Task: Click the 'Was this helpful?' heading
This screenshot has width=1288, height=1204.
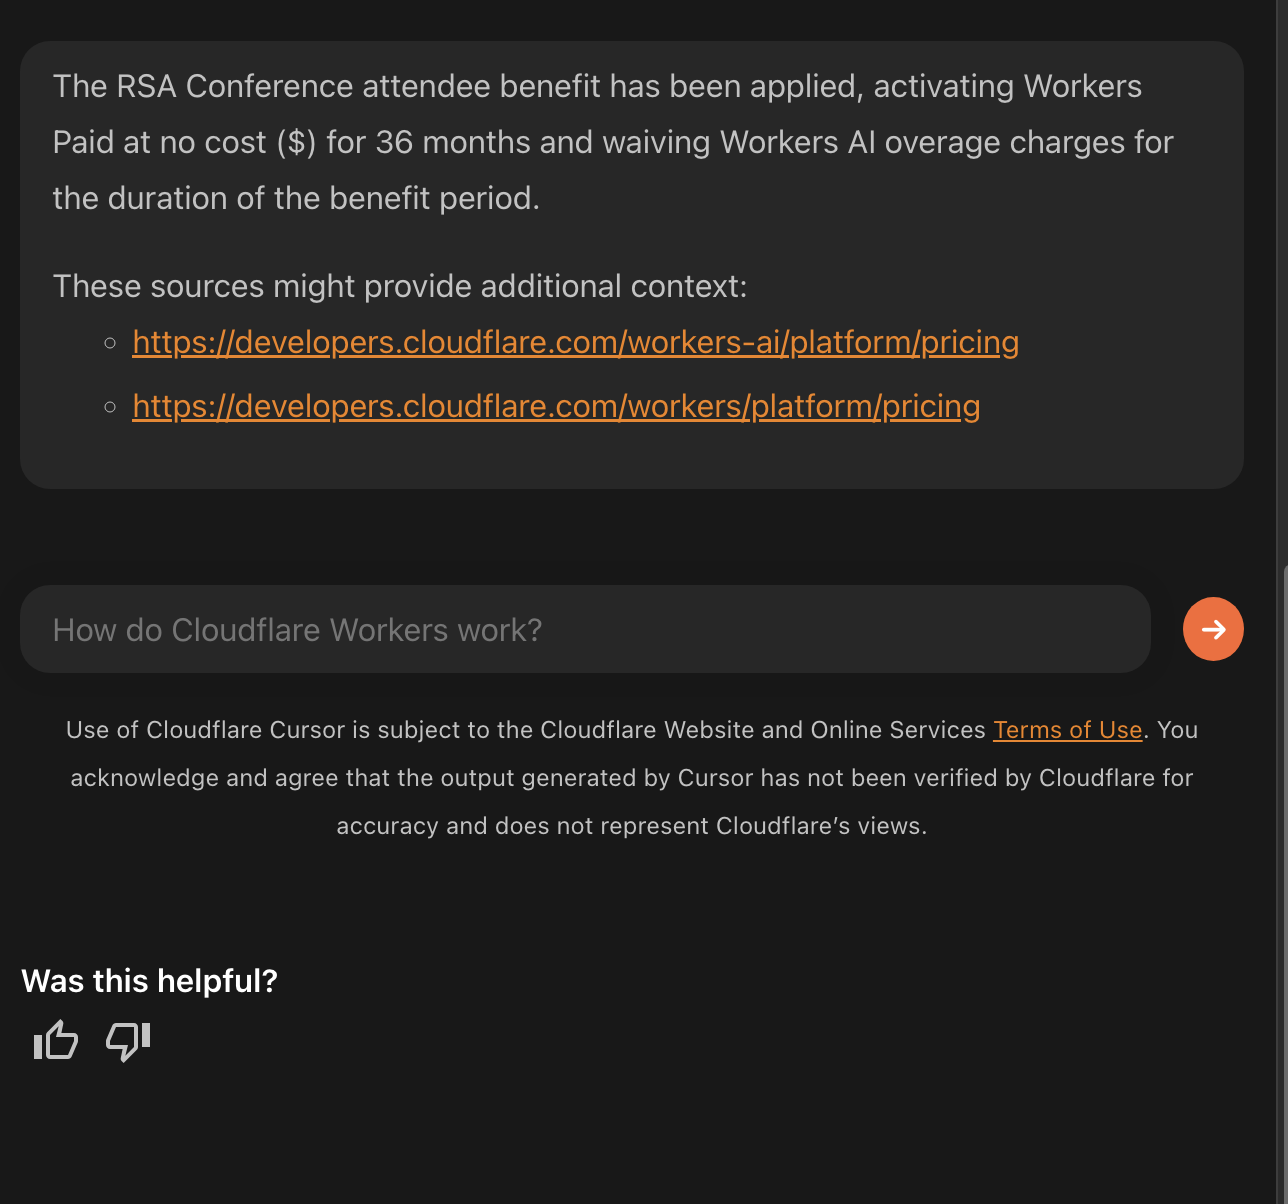Action: point(148,981)
